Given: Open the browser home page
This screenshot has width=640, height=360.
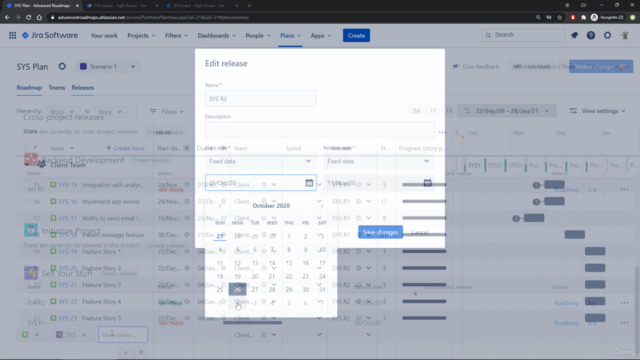Looking at the screenshot, I should pos(39,18).
